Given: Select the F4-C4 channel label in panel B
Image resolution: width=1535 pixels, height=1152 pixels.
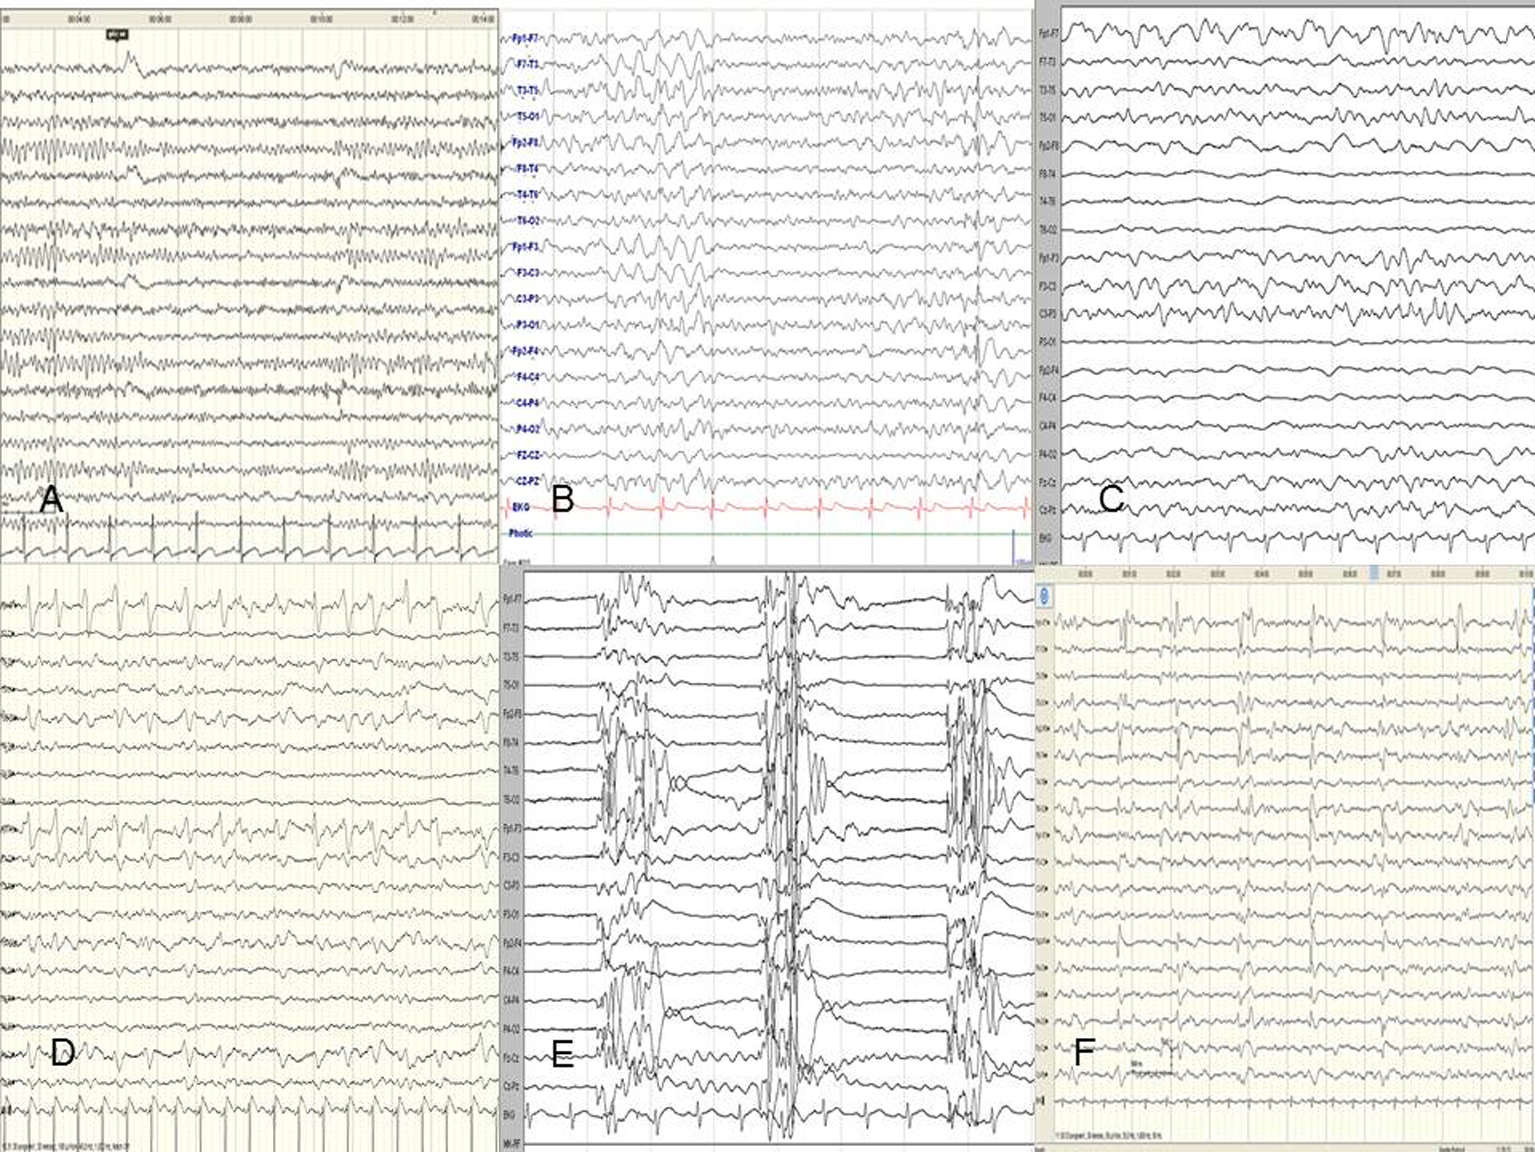Looking at the screenshot, I should [527, 377].
